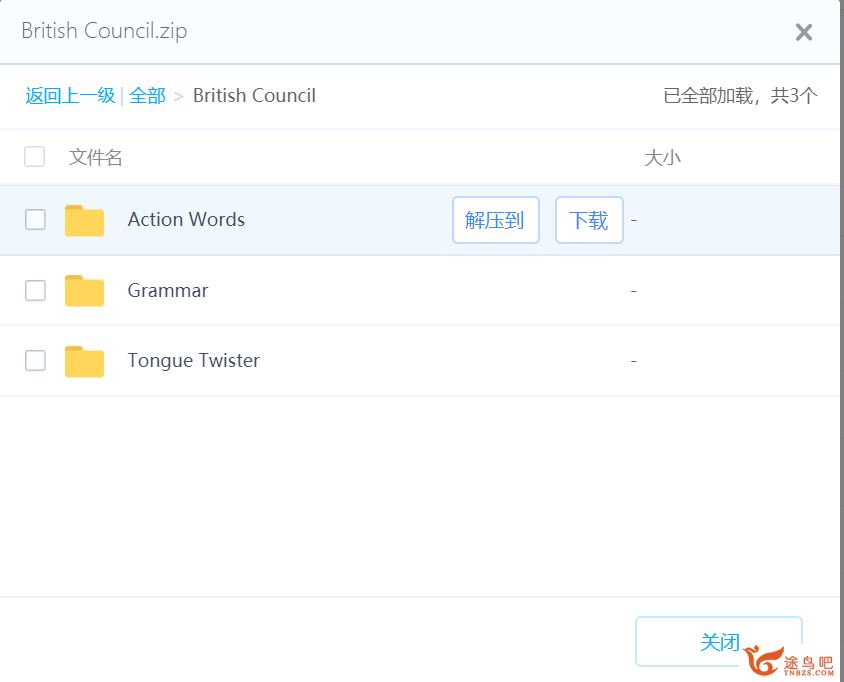The width and height of the screenshot is (844, 682).
Task: Click the British Council.zip title text
Action: [x=104, y=31]
